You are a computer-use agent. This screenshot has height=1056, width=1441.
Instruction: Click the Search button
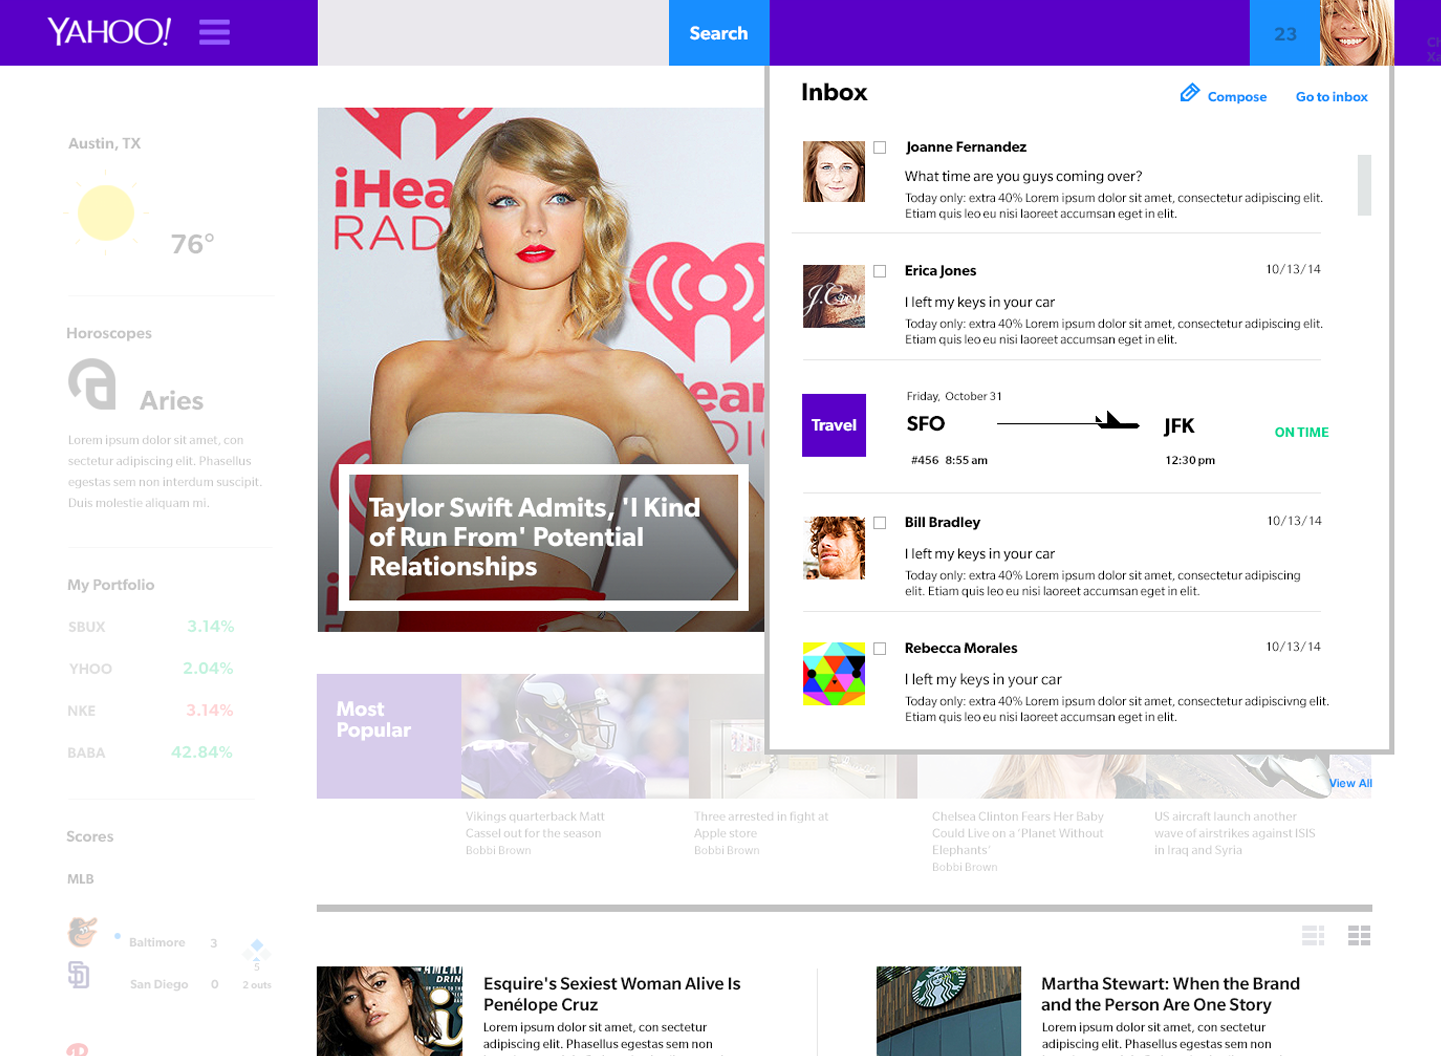(x=718, y=32)
